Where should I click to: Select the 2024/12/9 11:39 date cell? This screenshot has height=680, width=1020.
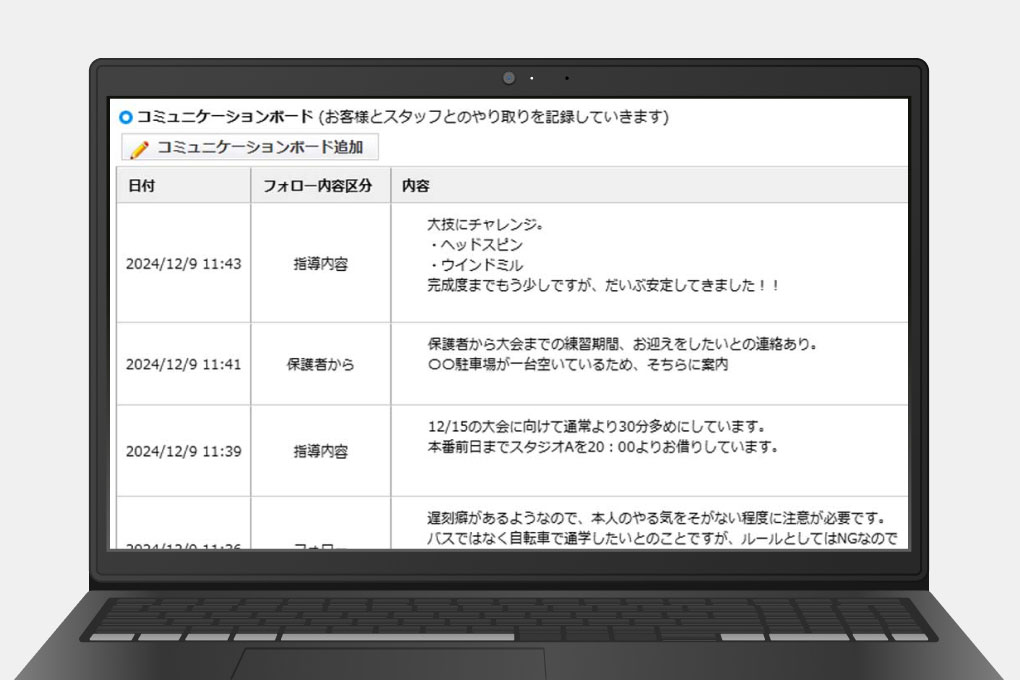coord(183,451)
